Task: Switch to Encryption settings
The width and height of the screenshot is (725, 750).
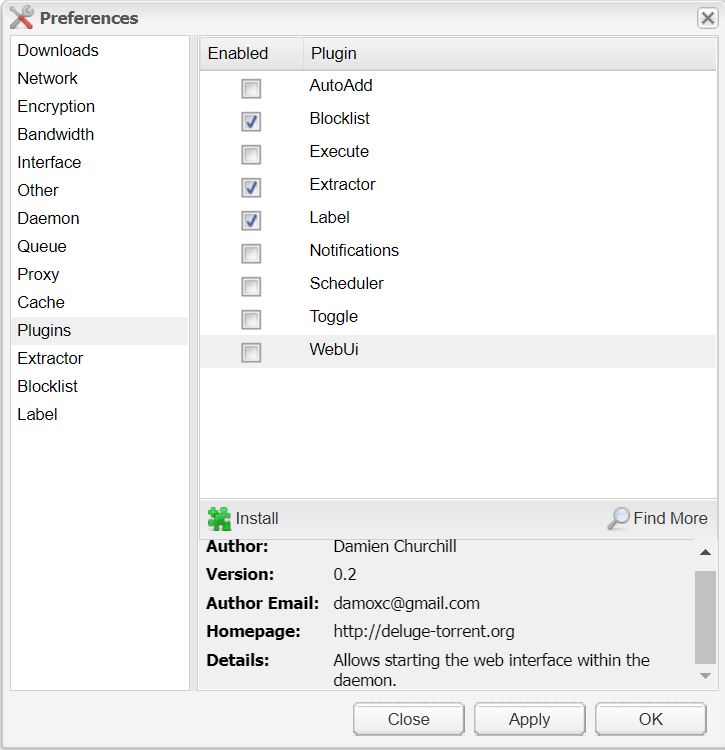Action: (x=99, y=106)
